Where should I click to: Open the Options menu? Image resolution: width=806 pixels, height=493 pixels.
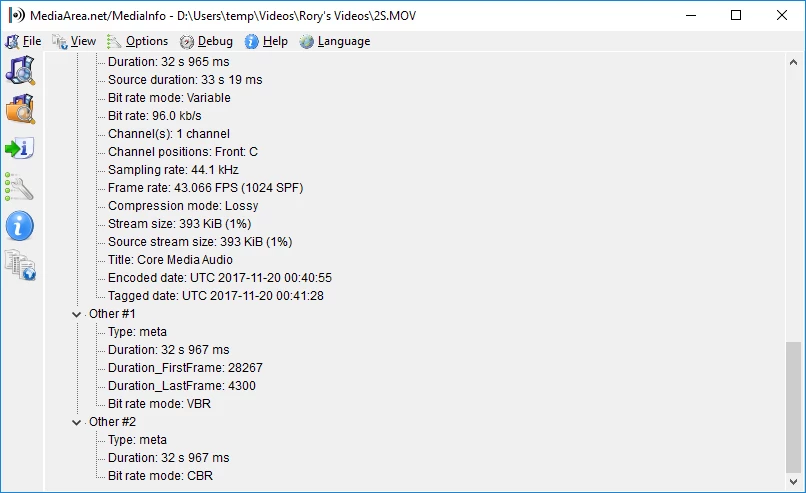point(138,41)
